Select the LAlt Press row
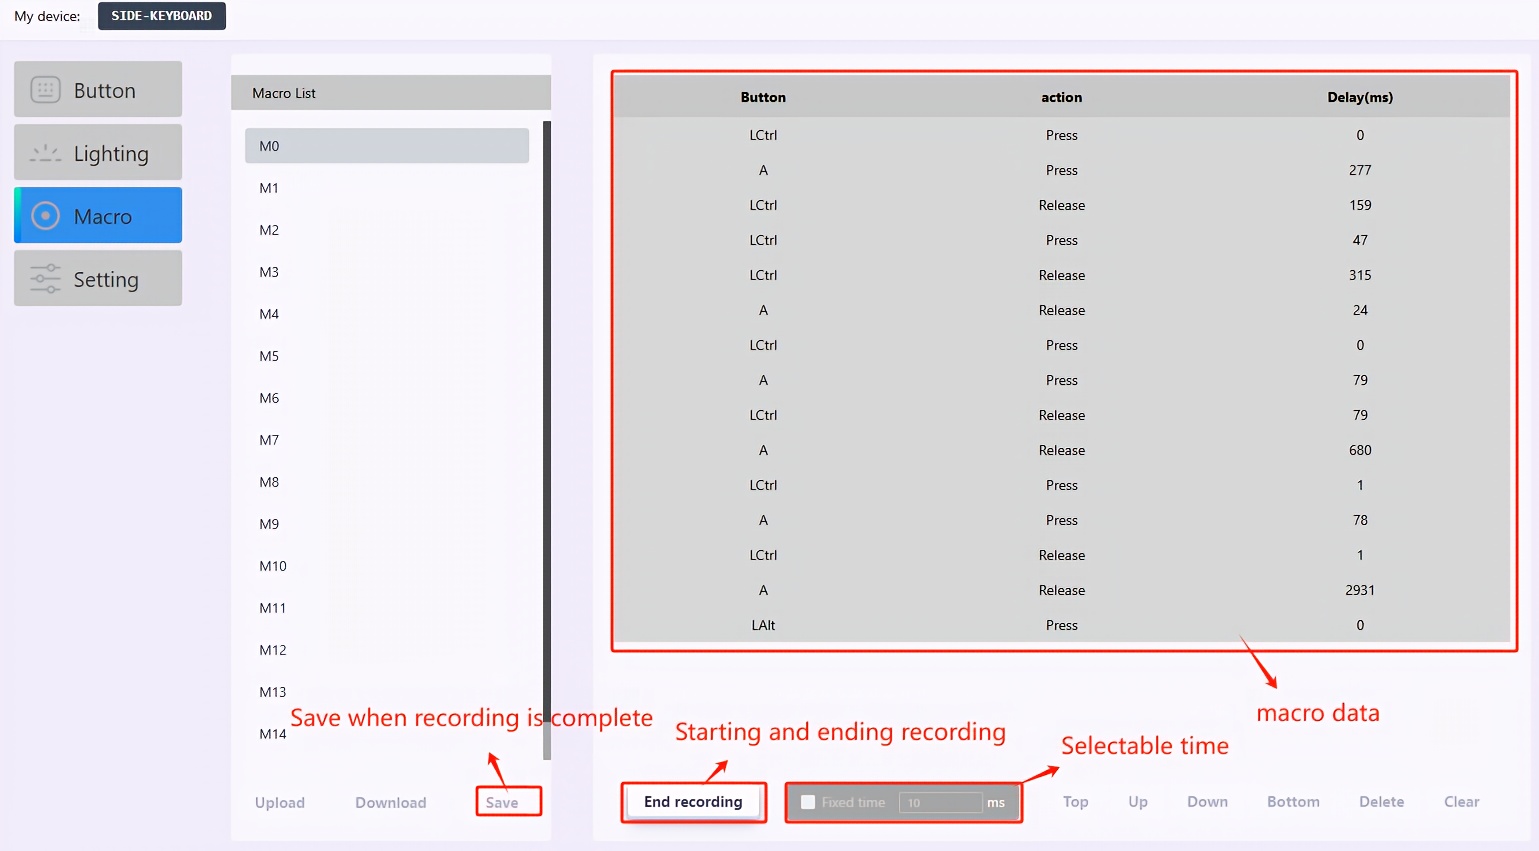The height and width of the screenshot is (851, 1539). pyautogui.click(x=1061, y=625)
